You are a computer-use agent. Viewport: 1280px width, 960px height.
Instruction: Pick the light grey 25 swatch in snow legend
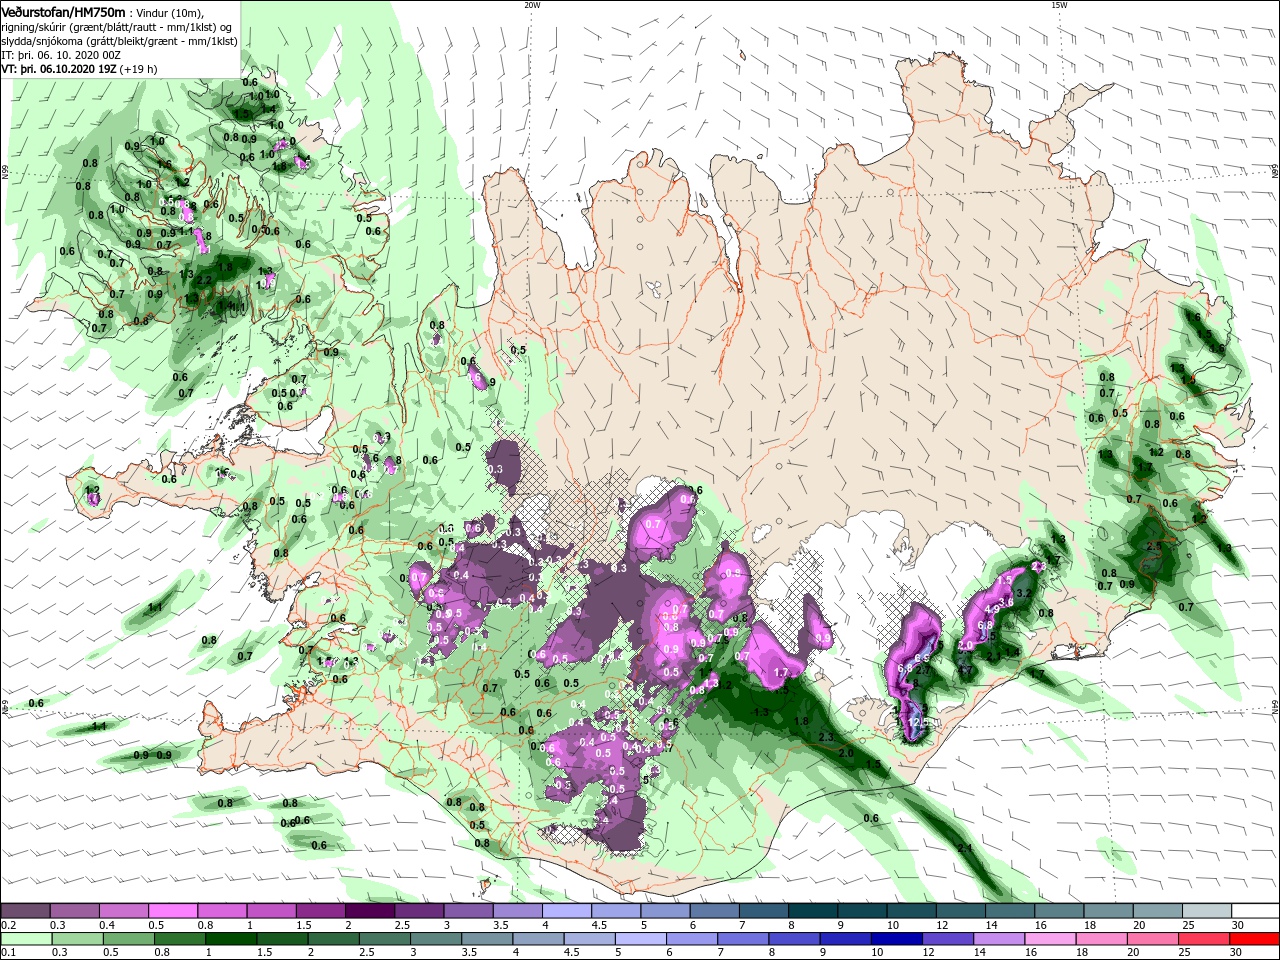pyautogui.click(x=1208, y=911)
